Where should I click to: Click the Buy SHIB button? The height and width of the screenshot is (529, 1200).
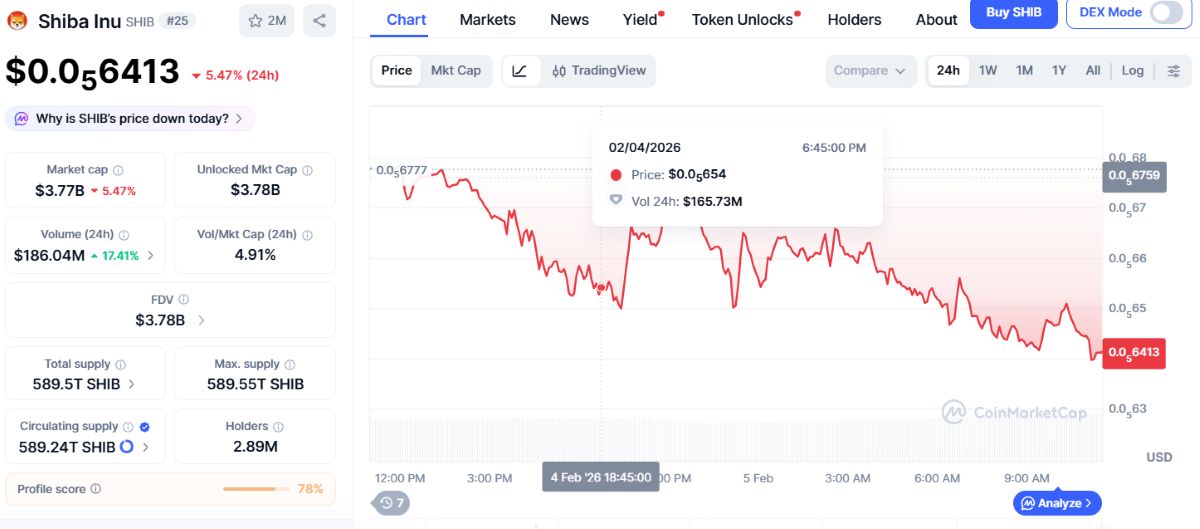click(x=1013, y=12)
